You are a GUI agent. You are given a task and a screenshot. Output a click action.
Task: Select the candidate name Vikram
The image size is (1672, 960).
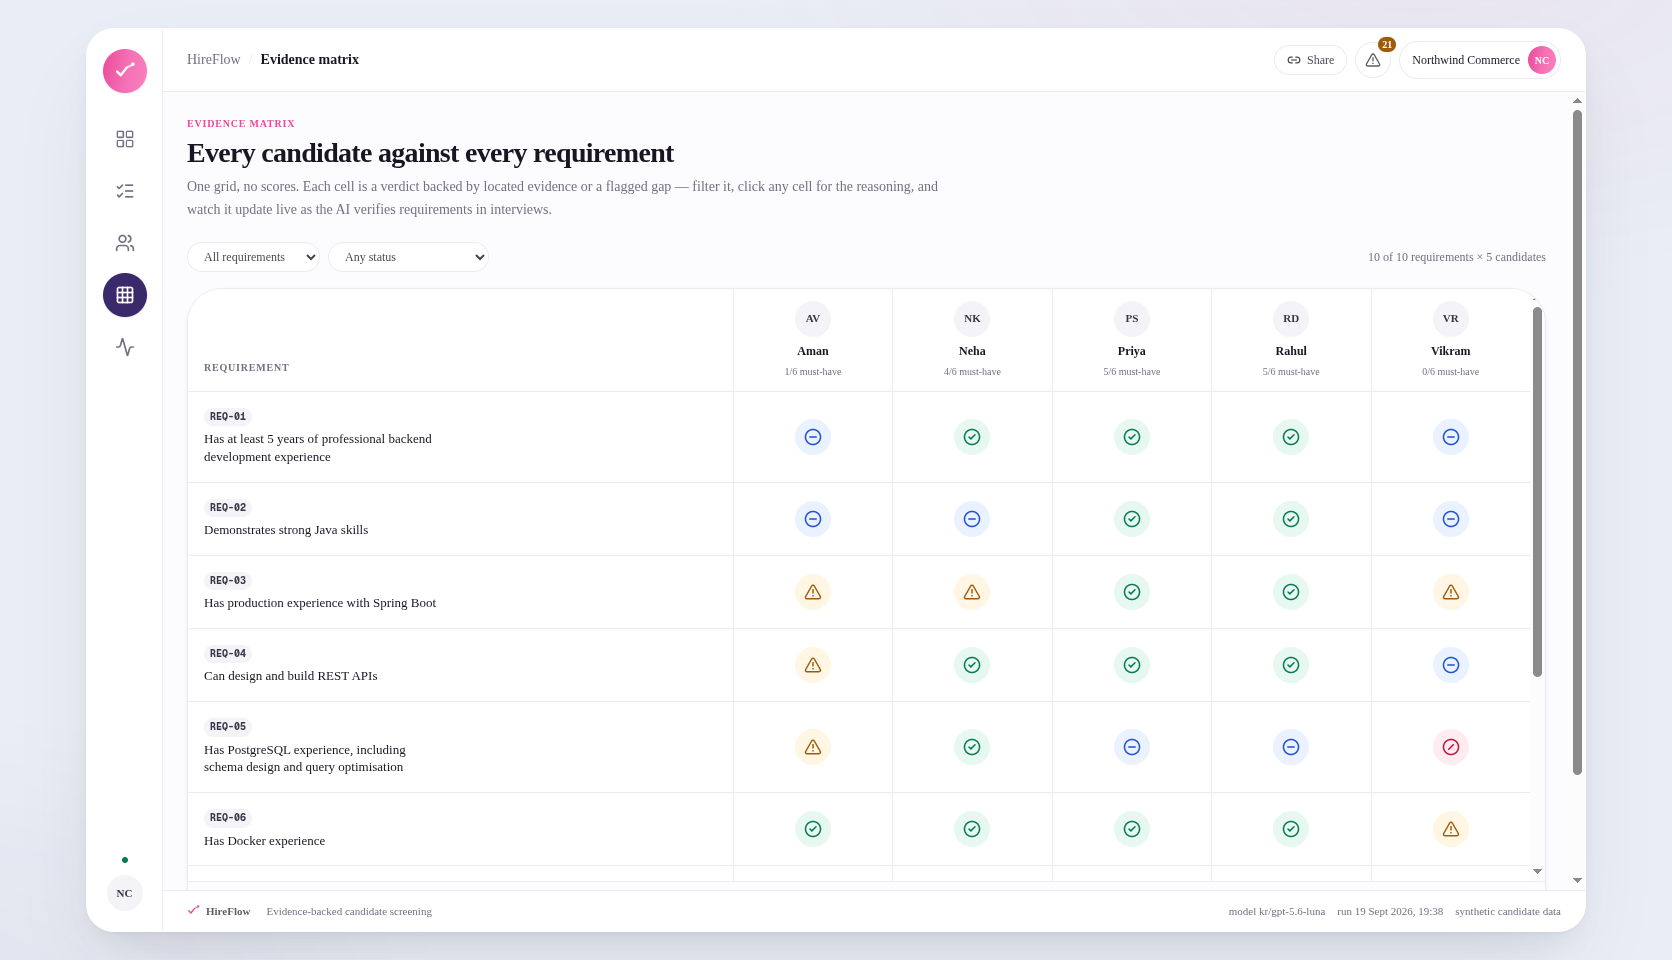point(1451,351)
